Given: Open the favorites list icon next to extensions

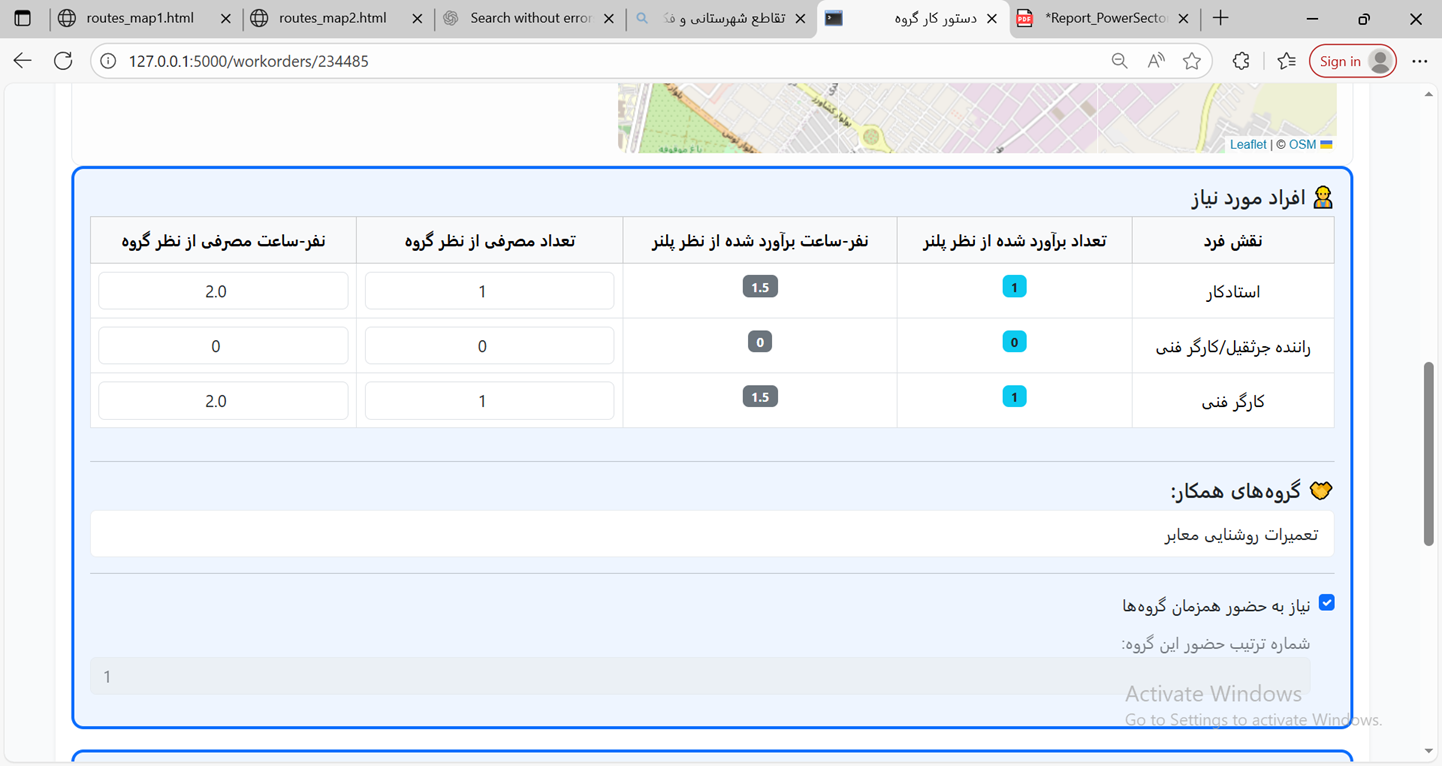Looking at the screenshot, I should tap(1286, 60).
